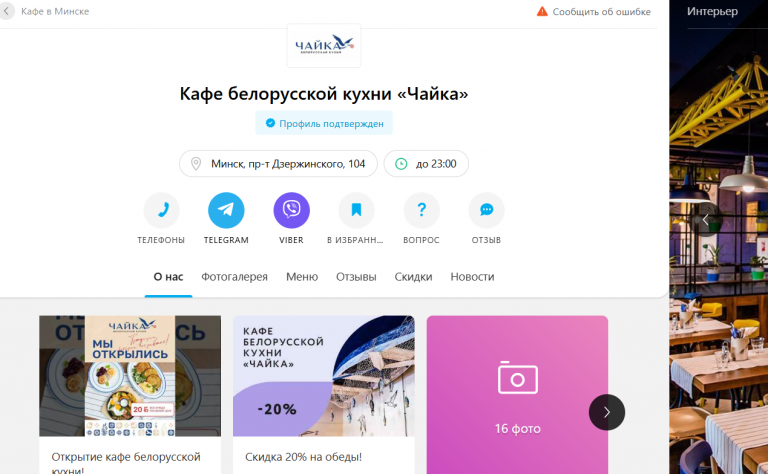Click the location pin icon
Viewport: 768px width, 474px height.
pyautogui.click(x=196, y=164)
